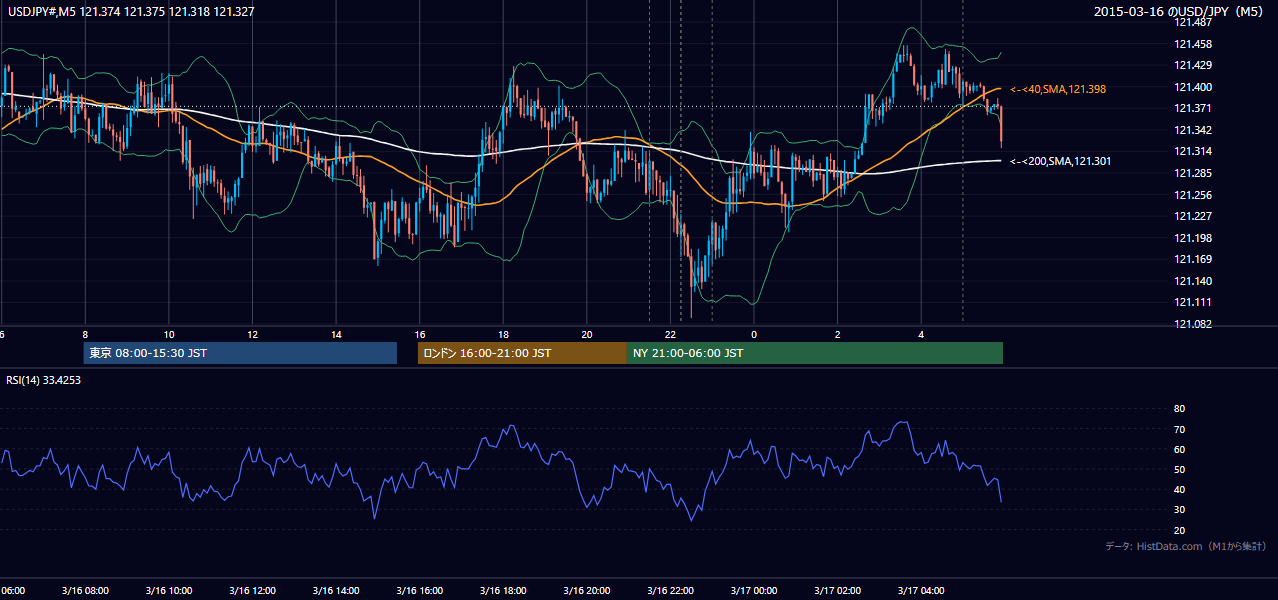Click the hour 12 tick under the price chart
The height and width of the screenshot is (600, 1278).
252,334
